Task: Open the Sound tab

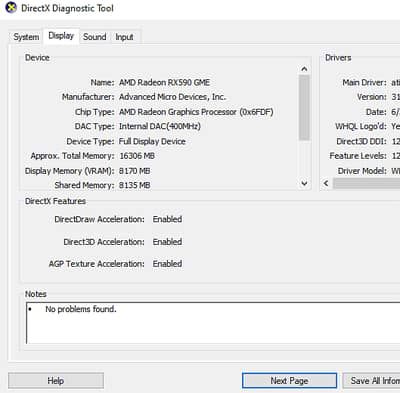Action: [x=95, y=37]
